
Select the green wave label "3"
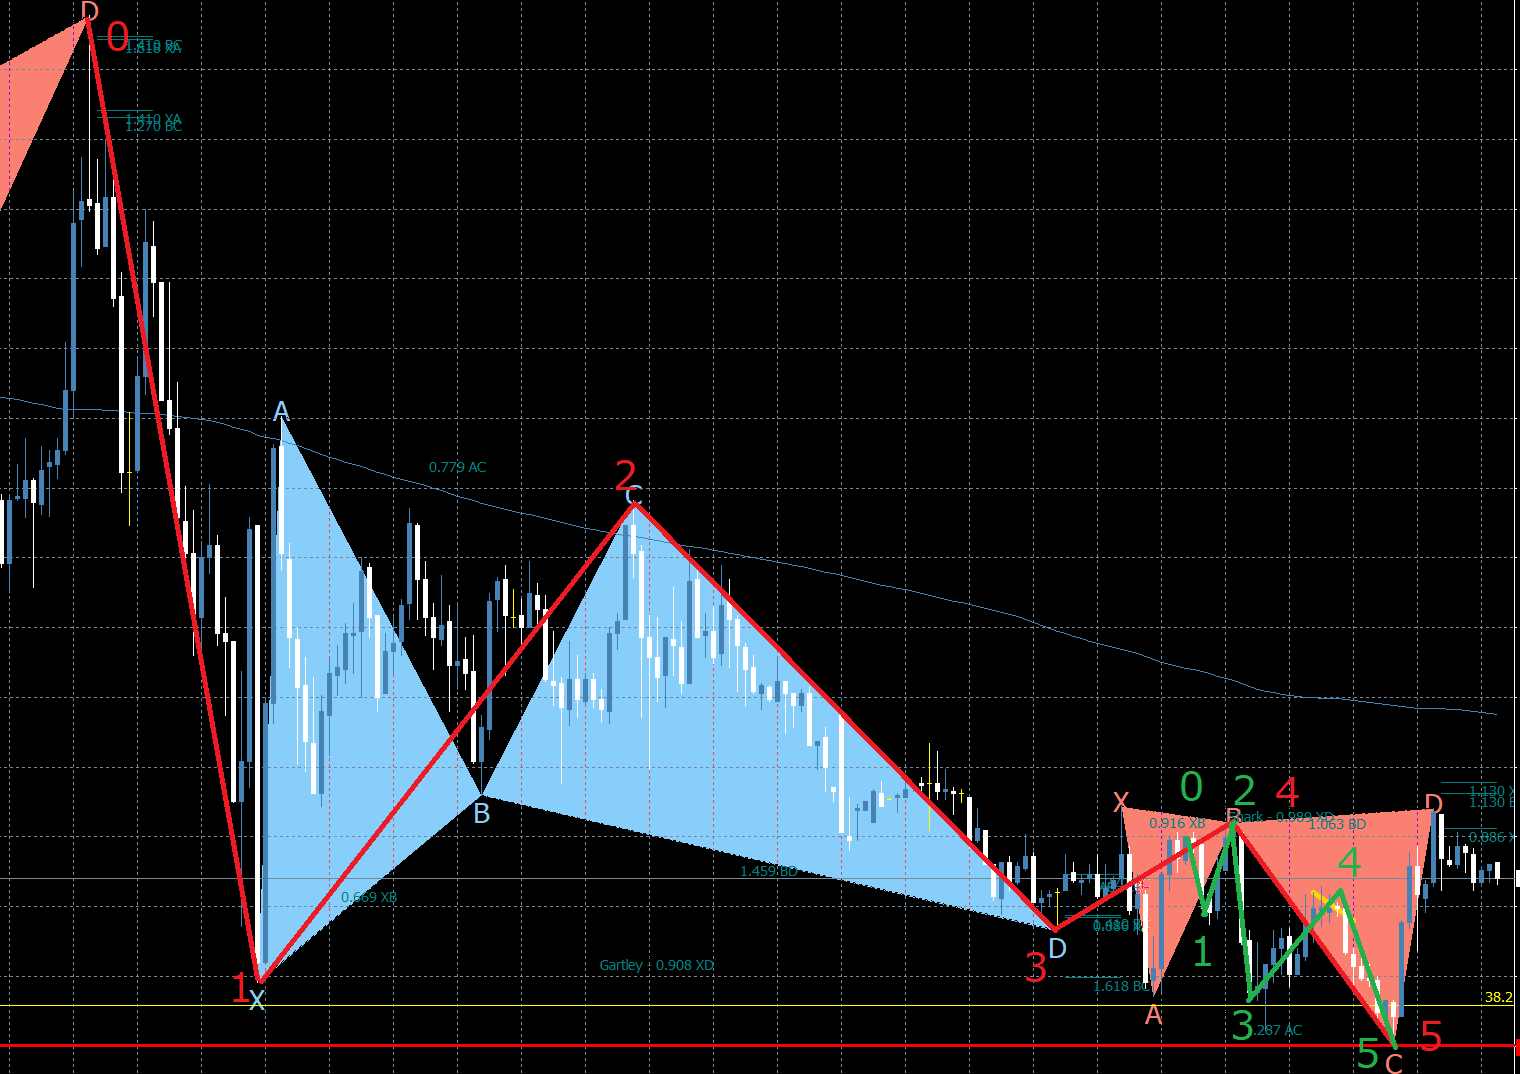pos(1242,1025)
